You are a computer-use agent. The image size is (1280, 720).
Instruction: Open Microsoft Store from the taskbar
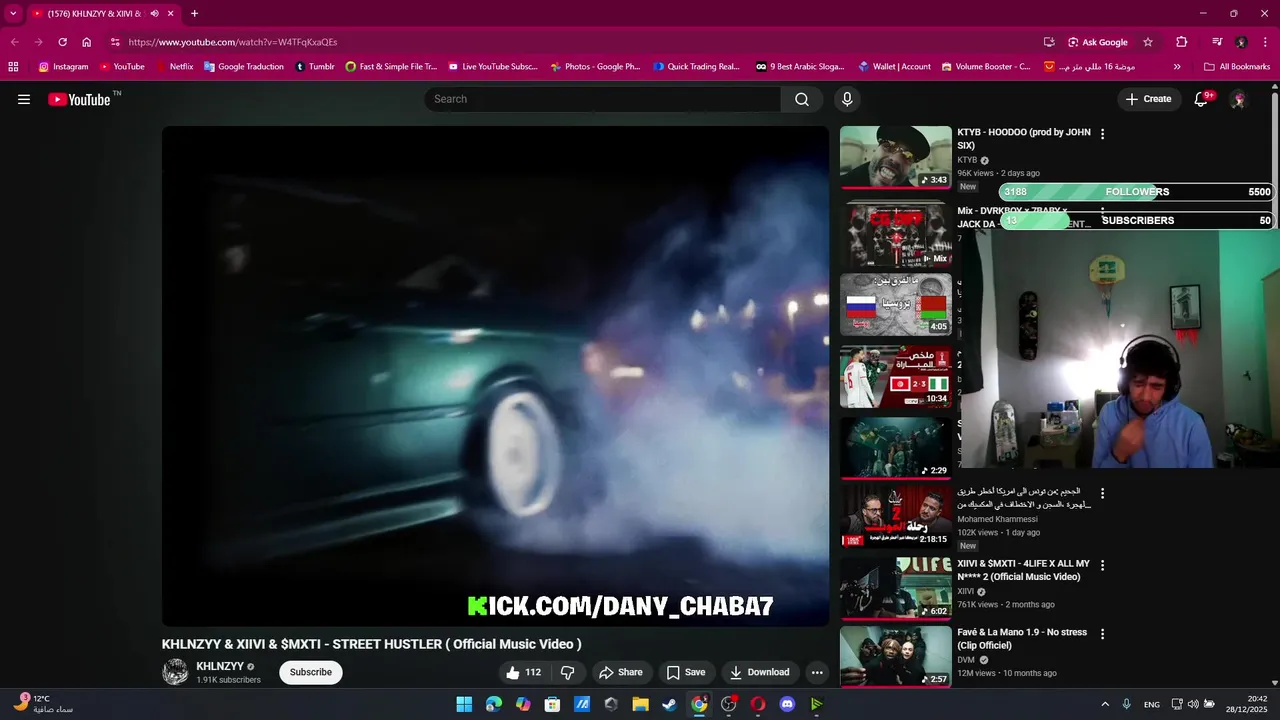tap(552, 704)
